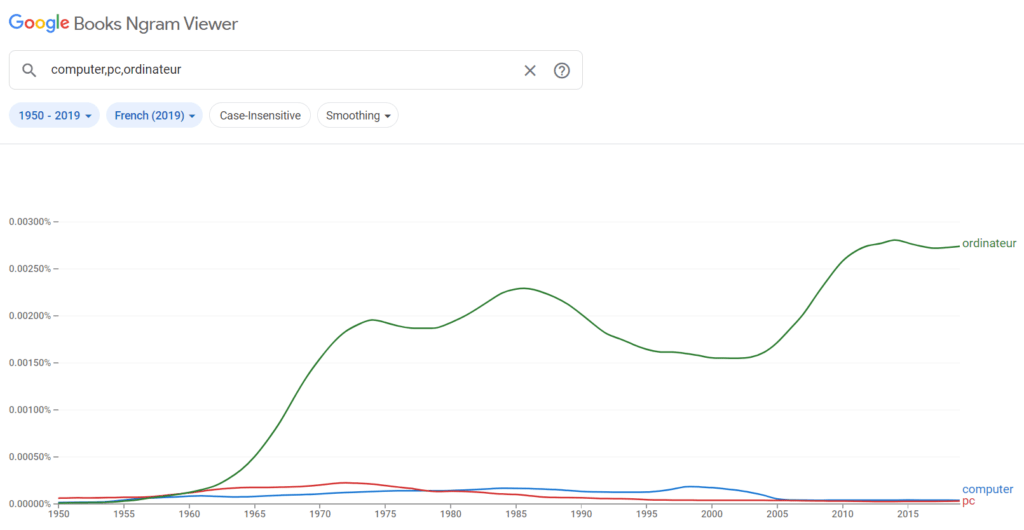The height and width of the screenshot is (530, 1024).
Task: Click the 1975 x-axis label
Action: [x=385, y=515]
